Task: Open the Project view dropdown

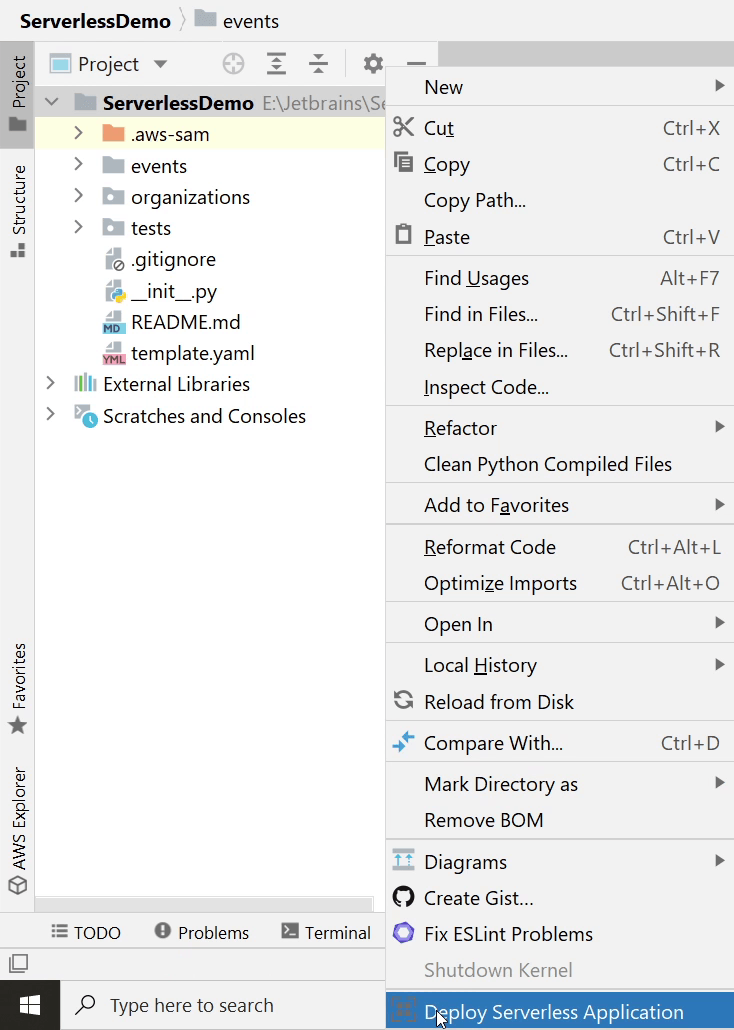Action: pos(160,64)
